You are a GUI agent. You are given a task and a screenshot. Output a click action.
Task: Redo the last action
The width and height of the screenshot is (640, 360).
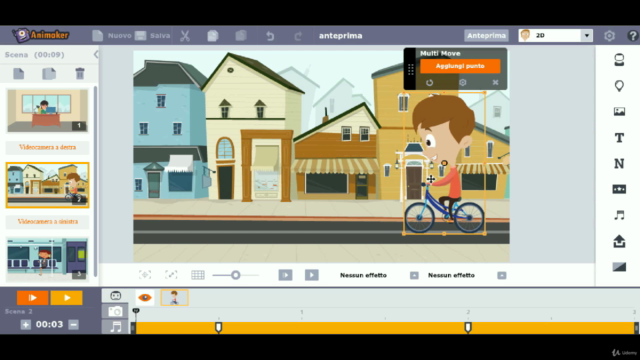[298, 36]
